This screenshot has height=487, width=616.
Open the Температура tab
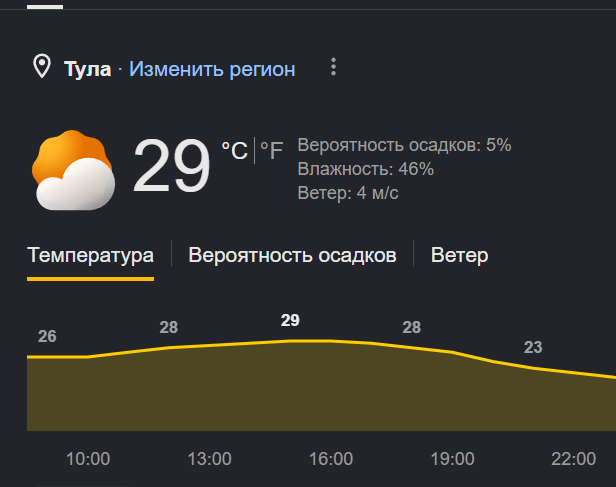click(90, 256)
